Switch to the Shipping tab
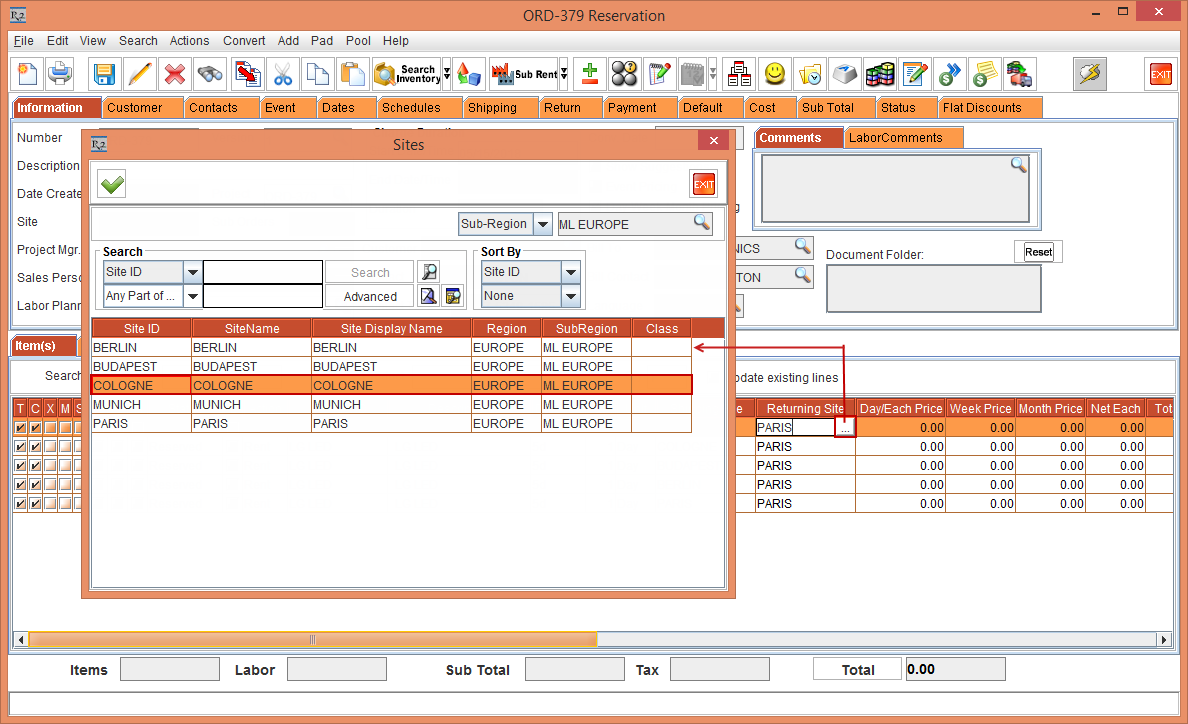This screenshot has width=1188, height=724. pos(492,108)
